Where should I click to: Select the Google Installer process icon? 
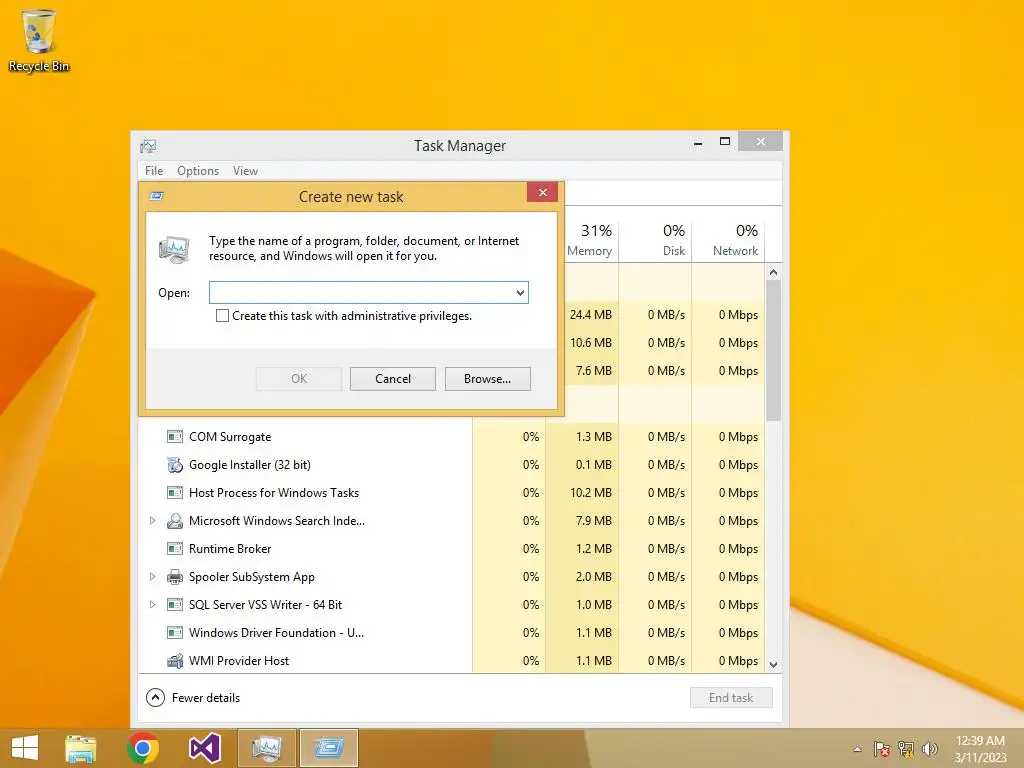[174, 465]
